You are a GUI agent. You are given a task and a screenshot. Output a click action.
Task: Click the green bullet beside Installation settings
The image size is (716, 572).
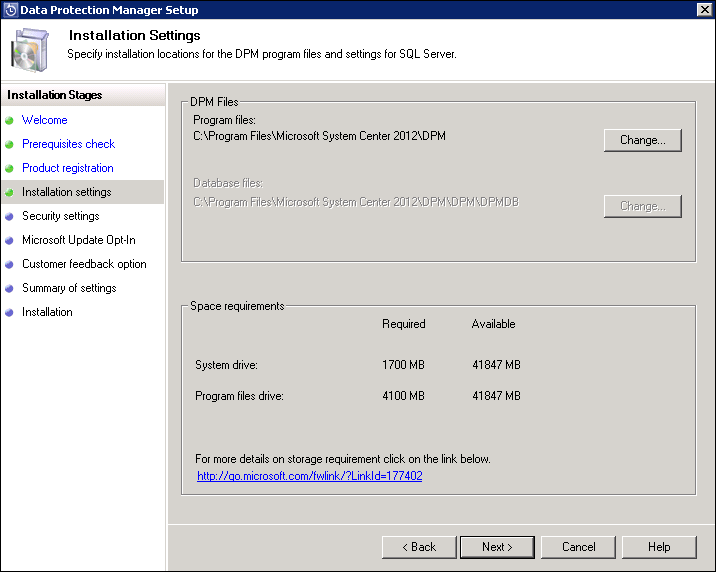pyautogui.click(x=9, y=193)
